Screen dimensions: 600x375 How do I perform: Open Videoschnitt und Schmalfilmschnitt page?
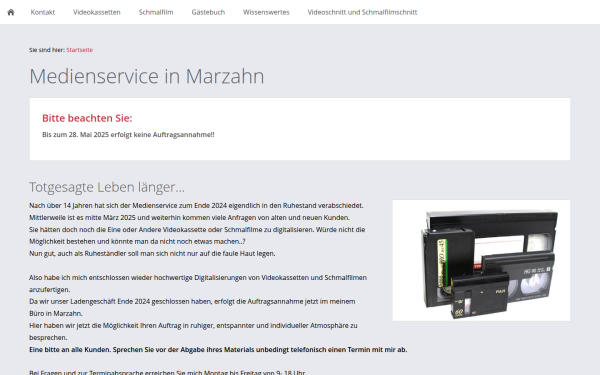coord(362,12)
